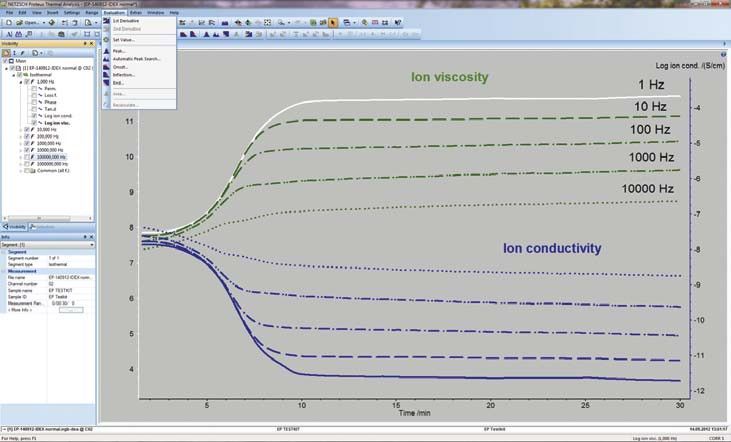Toggle the 100000,000 Hz frequency checkbox
This screenshot has height=442, width=731.
click(x=26, y=157)
